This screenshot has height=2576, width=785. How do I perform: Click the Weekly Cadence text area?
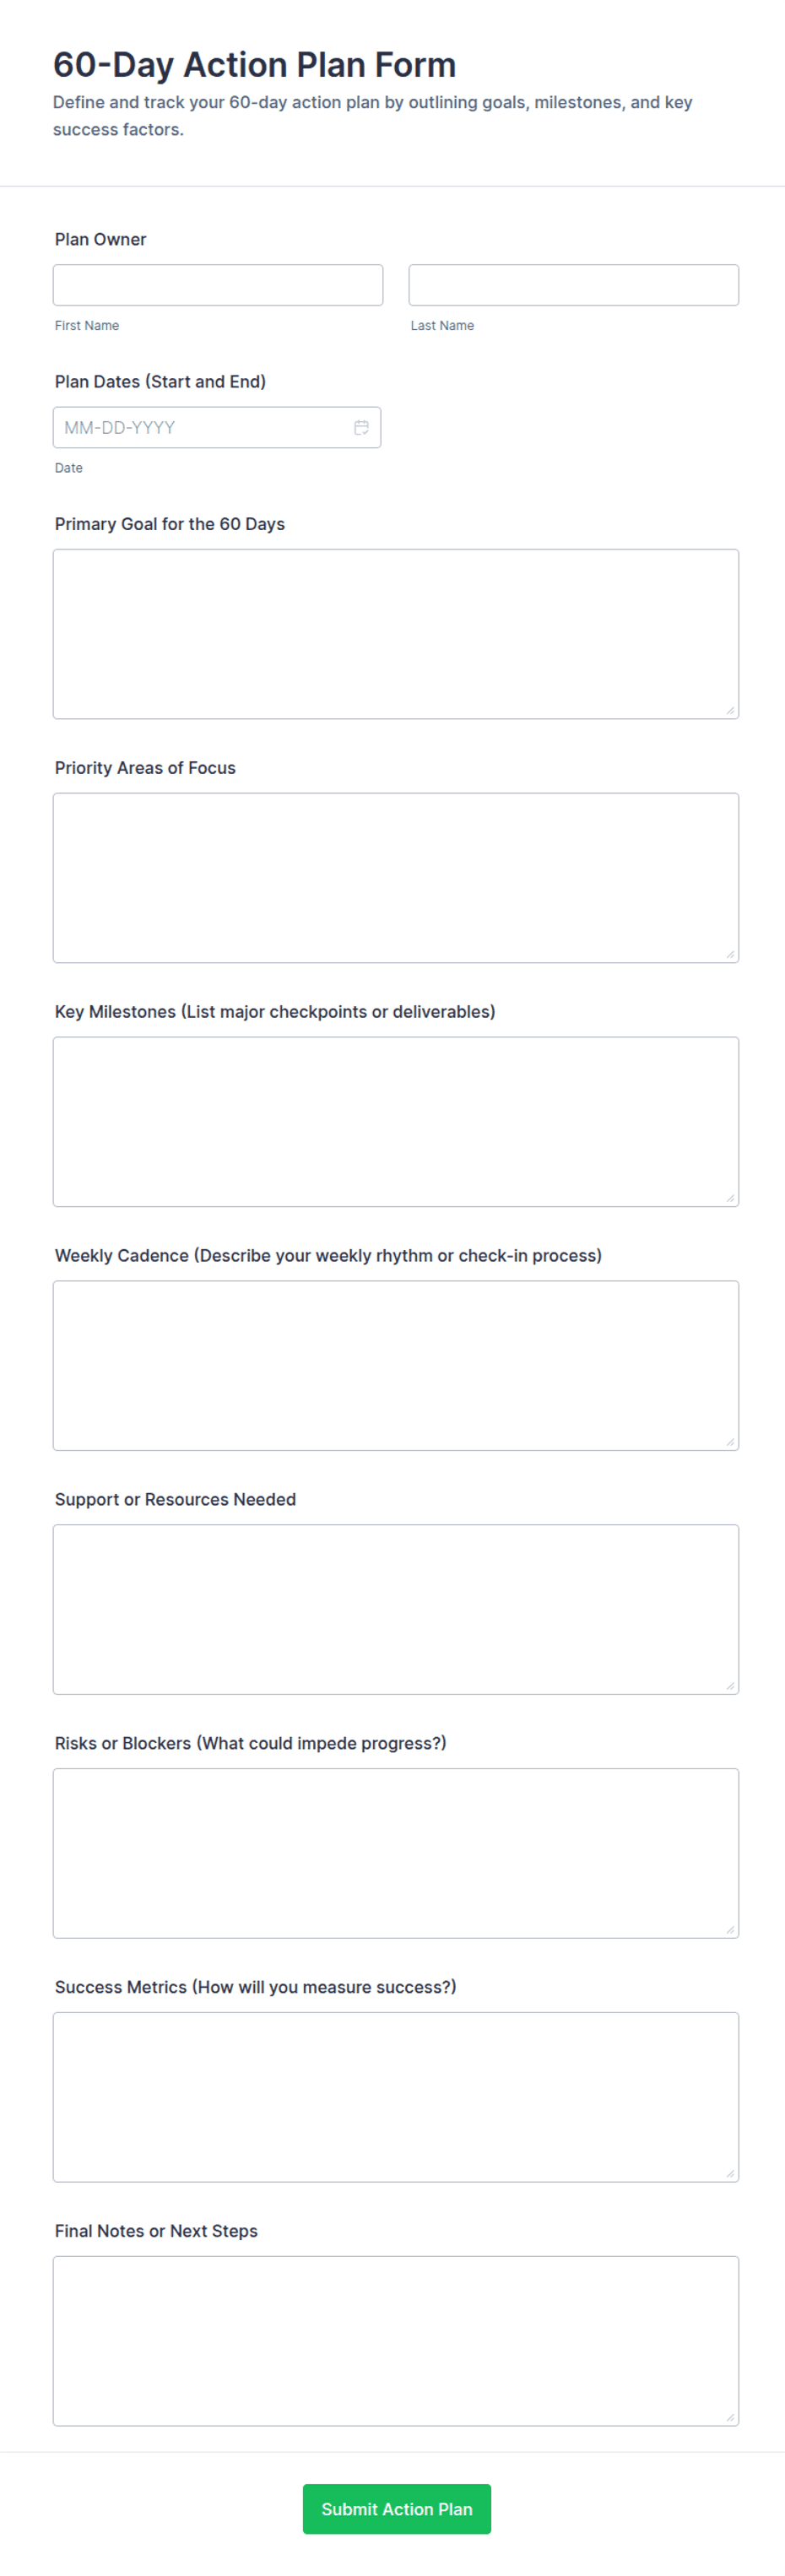[396, 1366]
